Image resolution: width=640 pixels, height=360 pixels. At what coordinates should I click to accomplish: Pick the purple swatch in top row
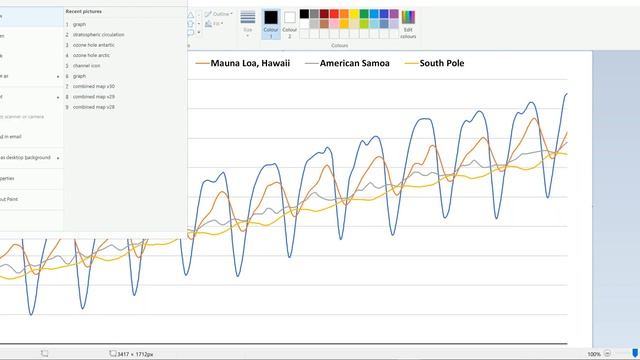coord(394,14)
